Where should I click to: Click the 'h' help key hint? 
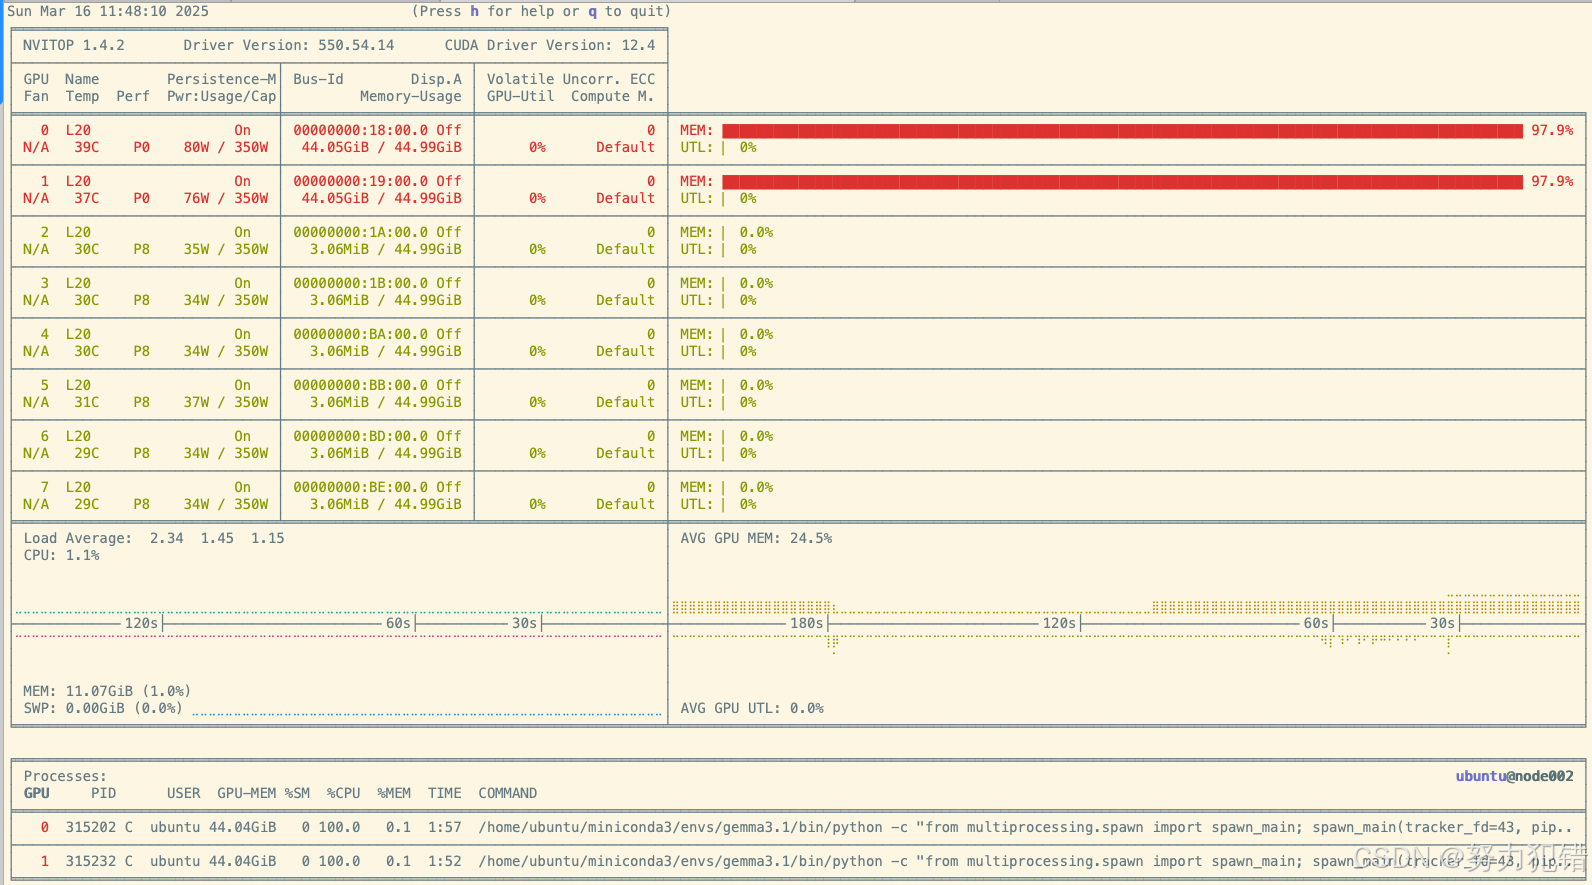pyautogui.click(x=474, y=11)
